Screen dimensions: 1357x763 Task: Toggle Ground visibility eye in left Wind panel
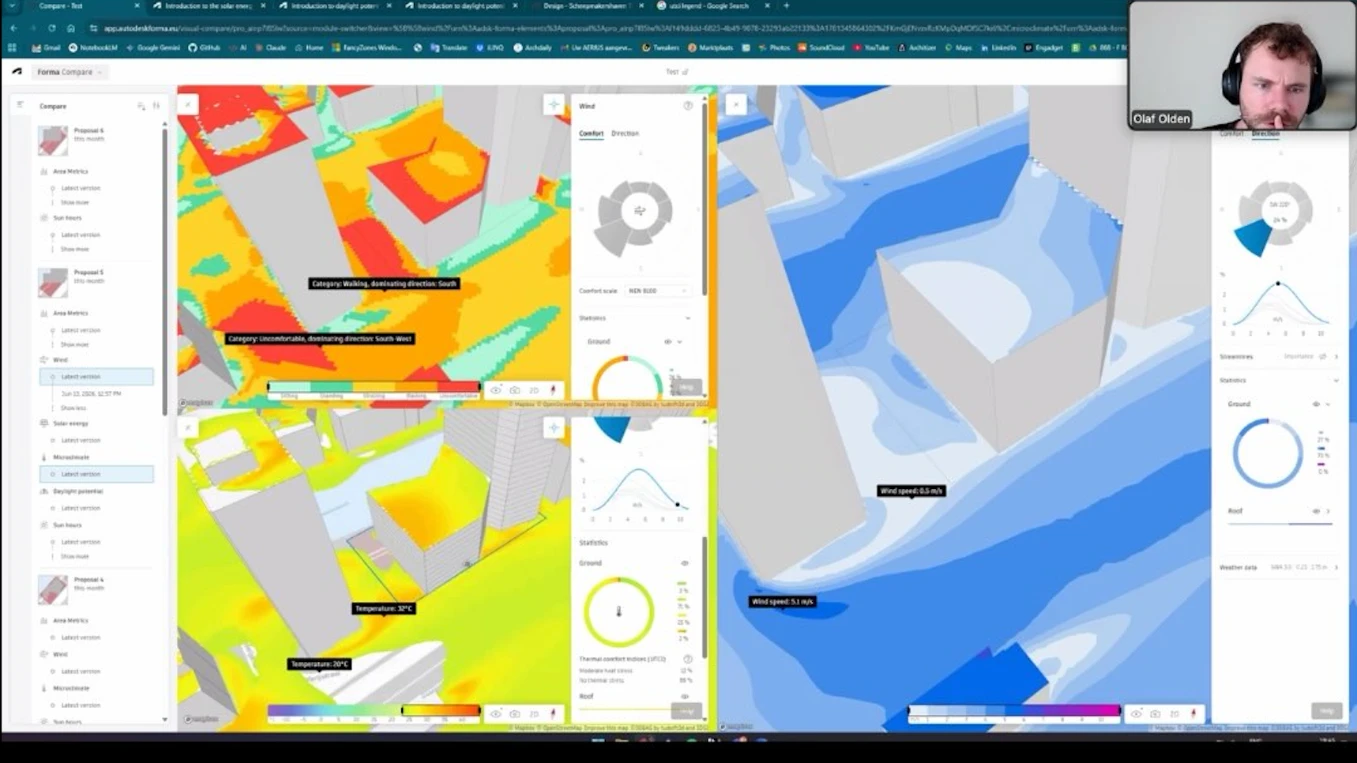(668, 342)
